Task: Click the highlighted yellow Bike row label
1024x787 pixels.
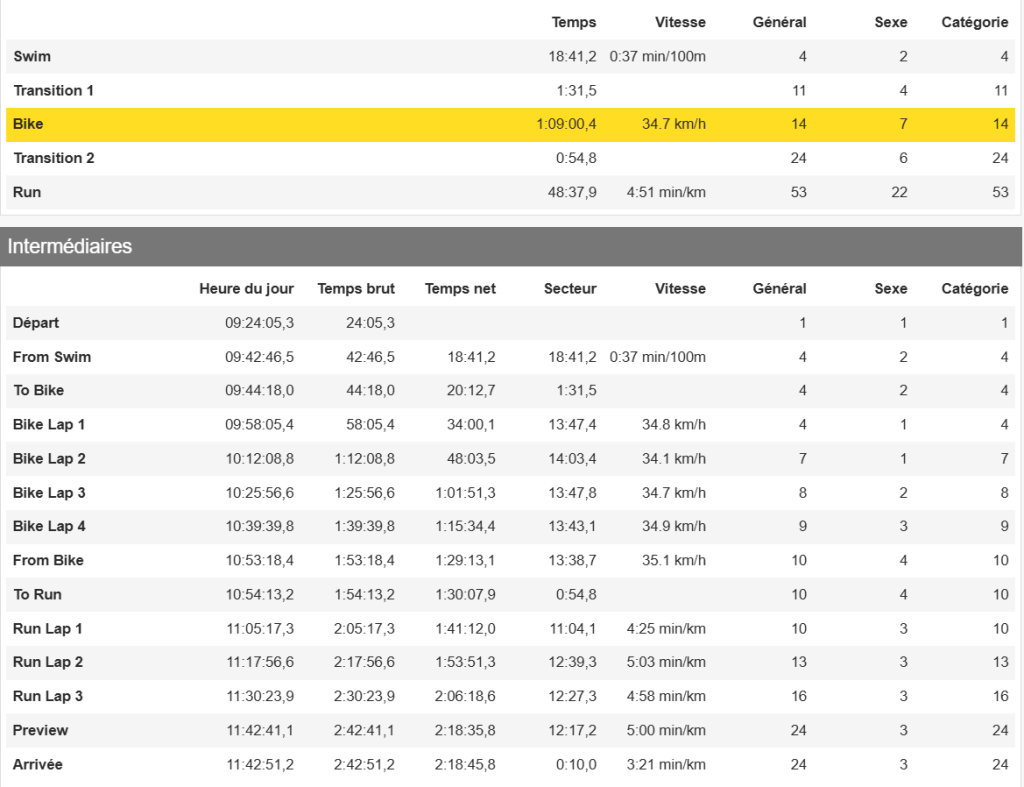Action: click(x=28, y=124)
